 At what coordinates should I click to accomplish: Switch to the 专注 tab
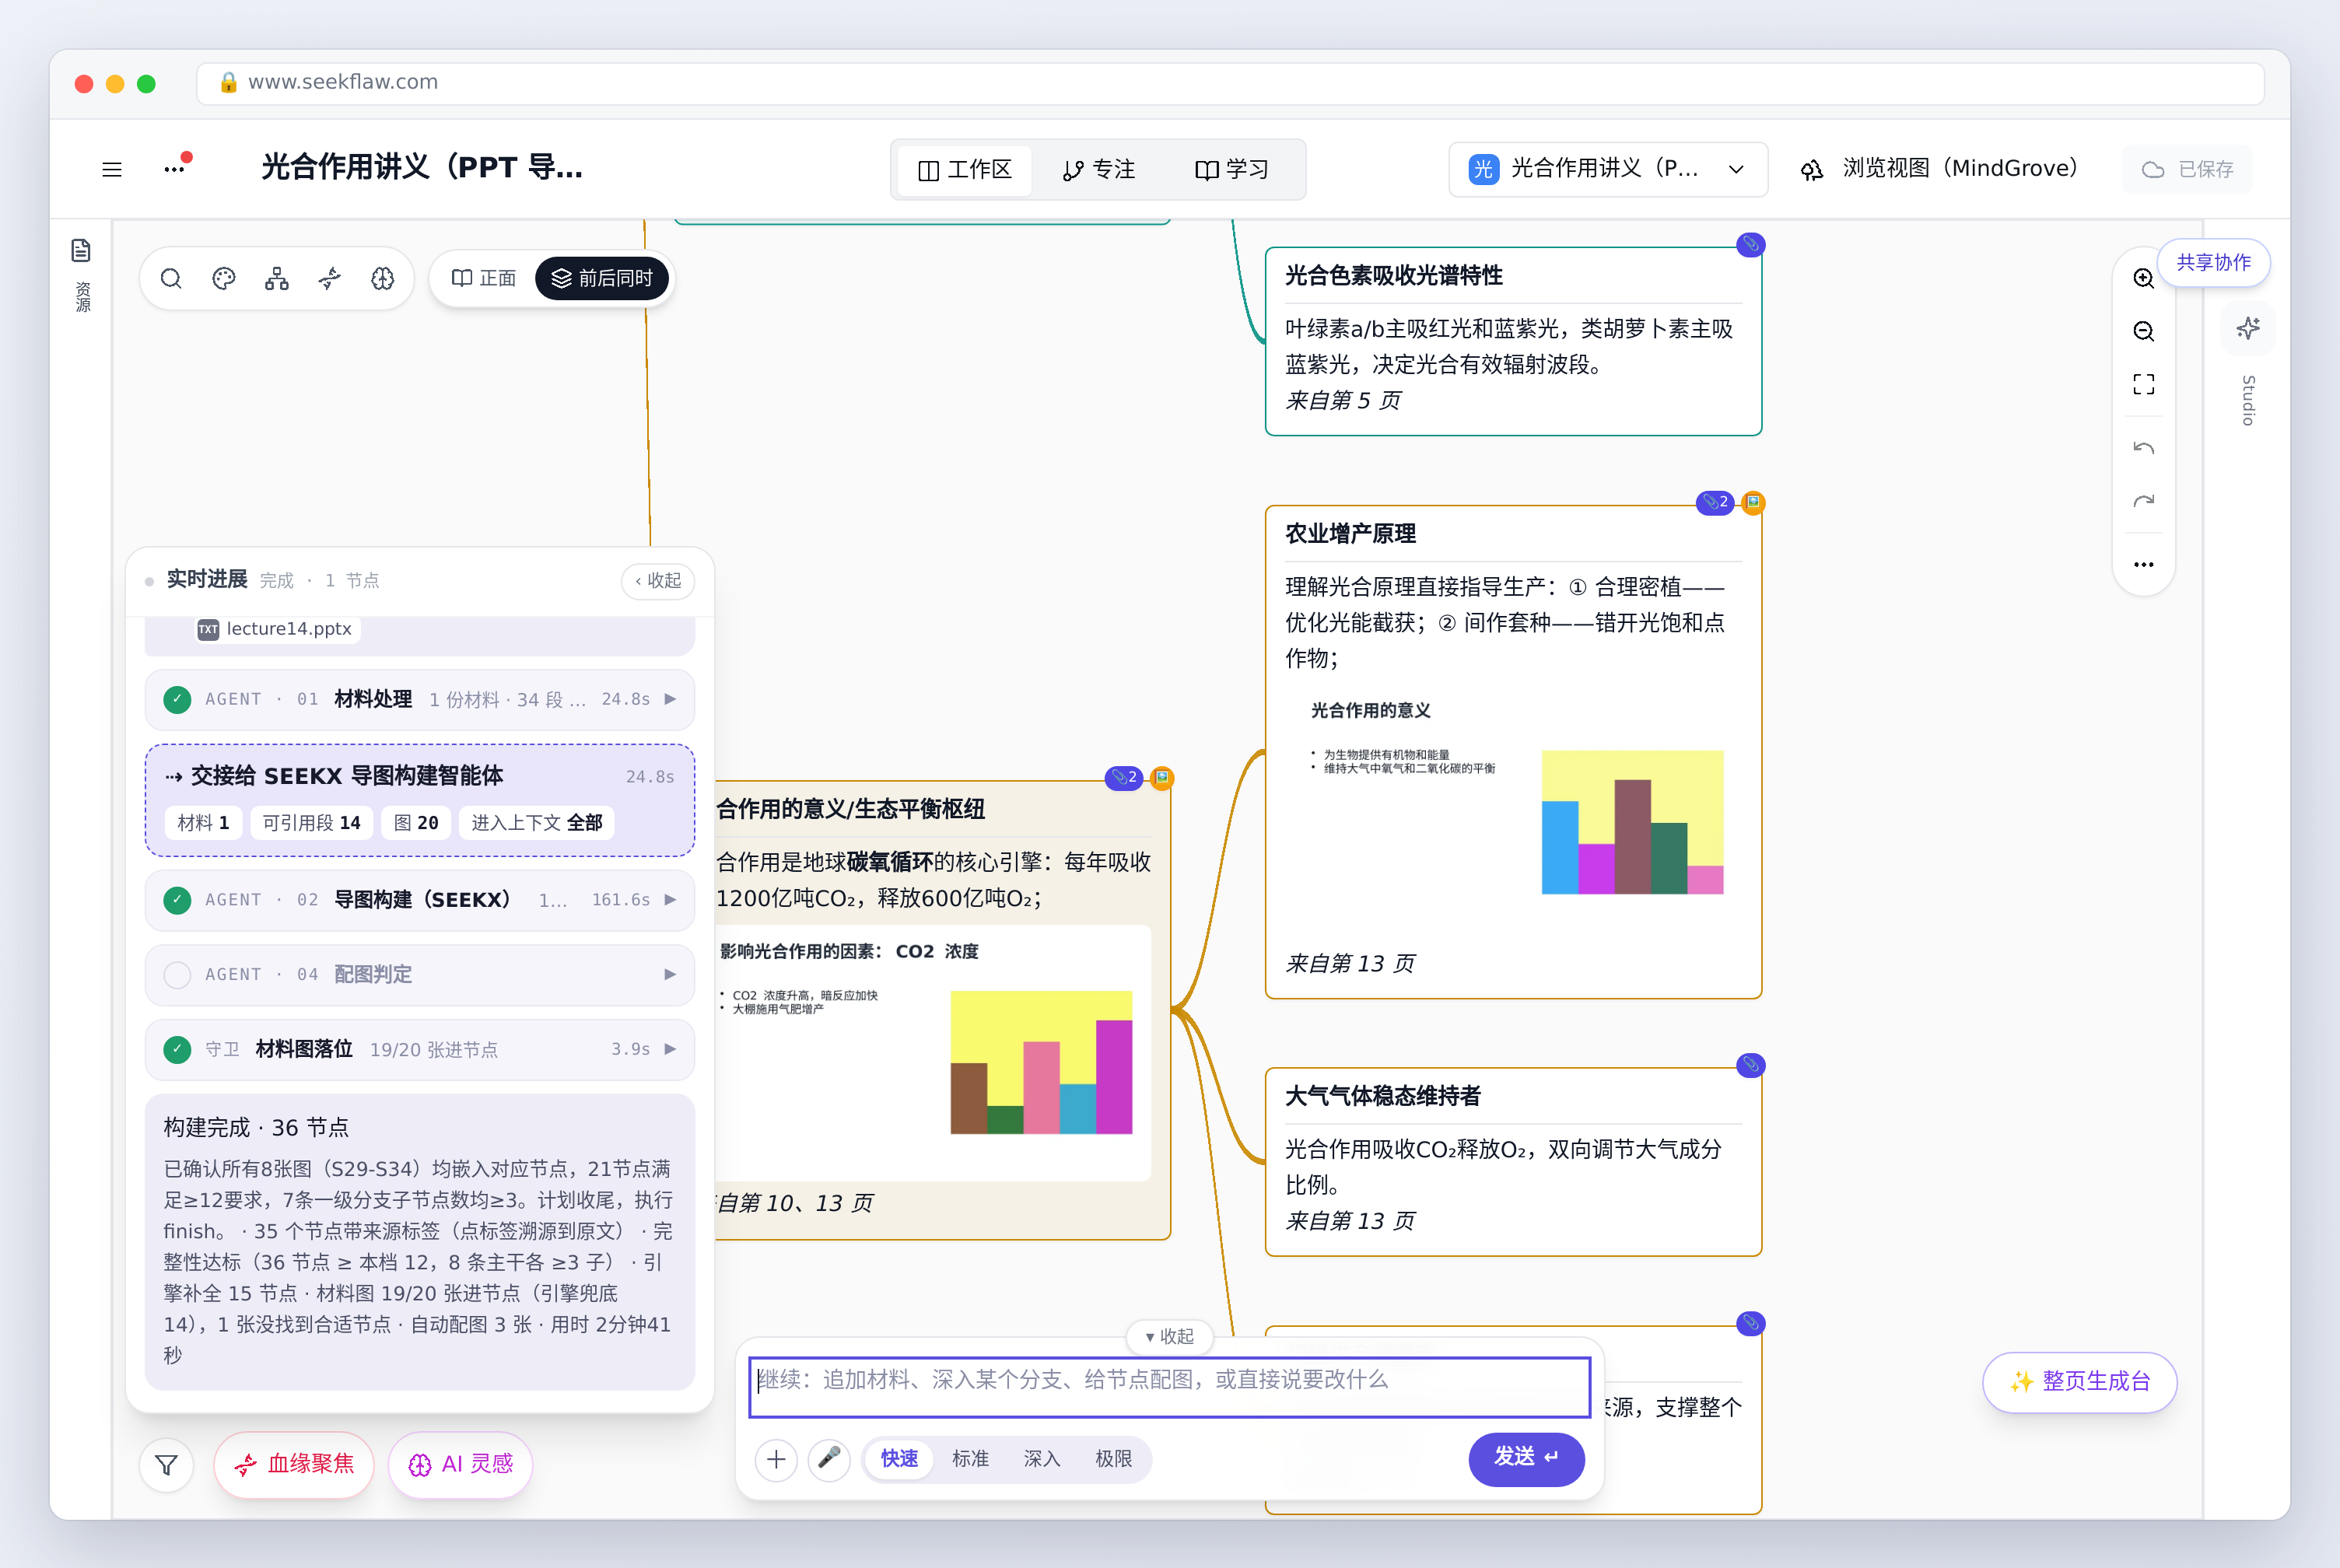[1099, 170]
